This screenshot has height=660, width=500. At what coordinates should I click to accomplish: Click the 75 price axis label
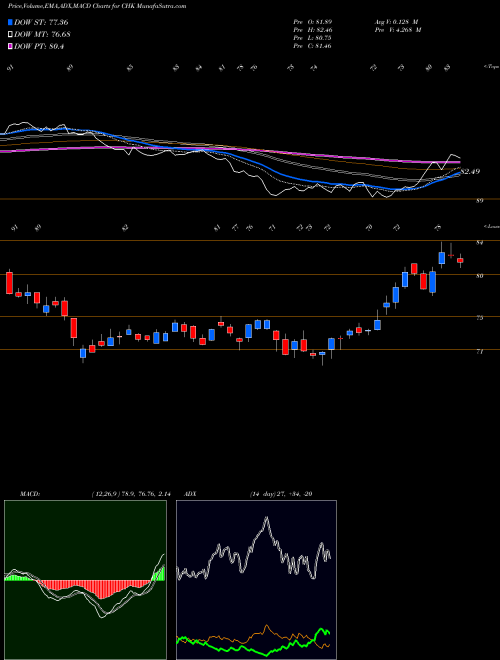[x=479, y=318]
